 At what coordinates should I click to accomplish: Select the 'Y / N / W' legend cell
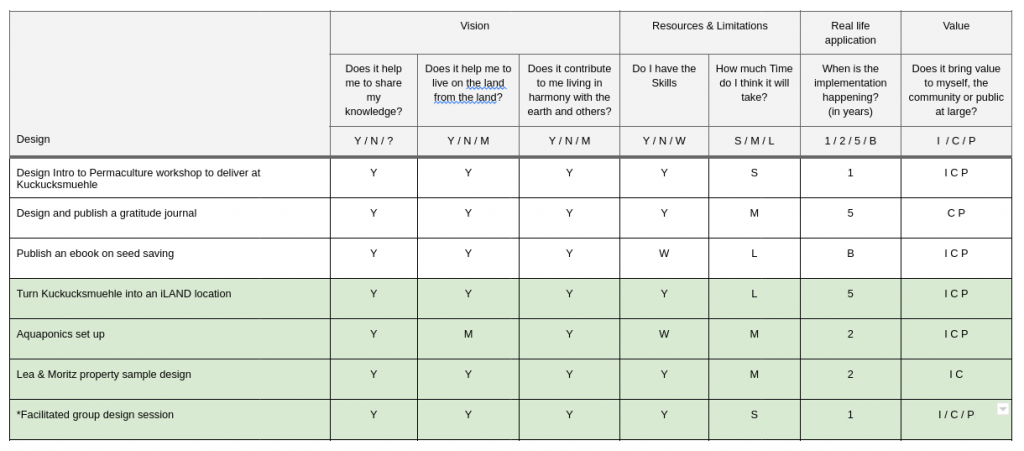[x=663, y=141]
